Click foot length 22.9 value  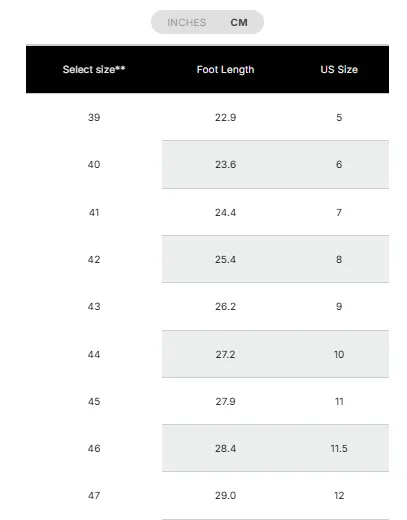click(x=225, y=117)
